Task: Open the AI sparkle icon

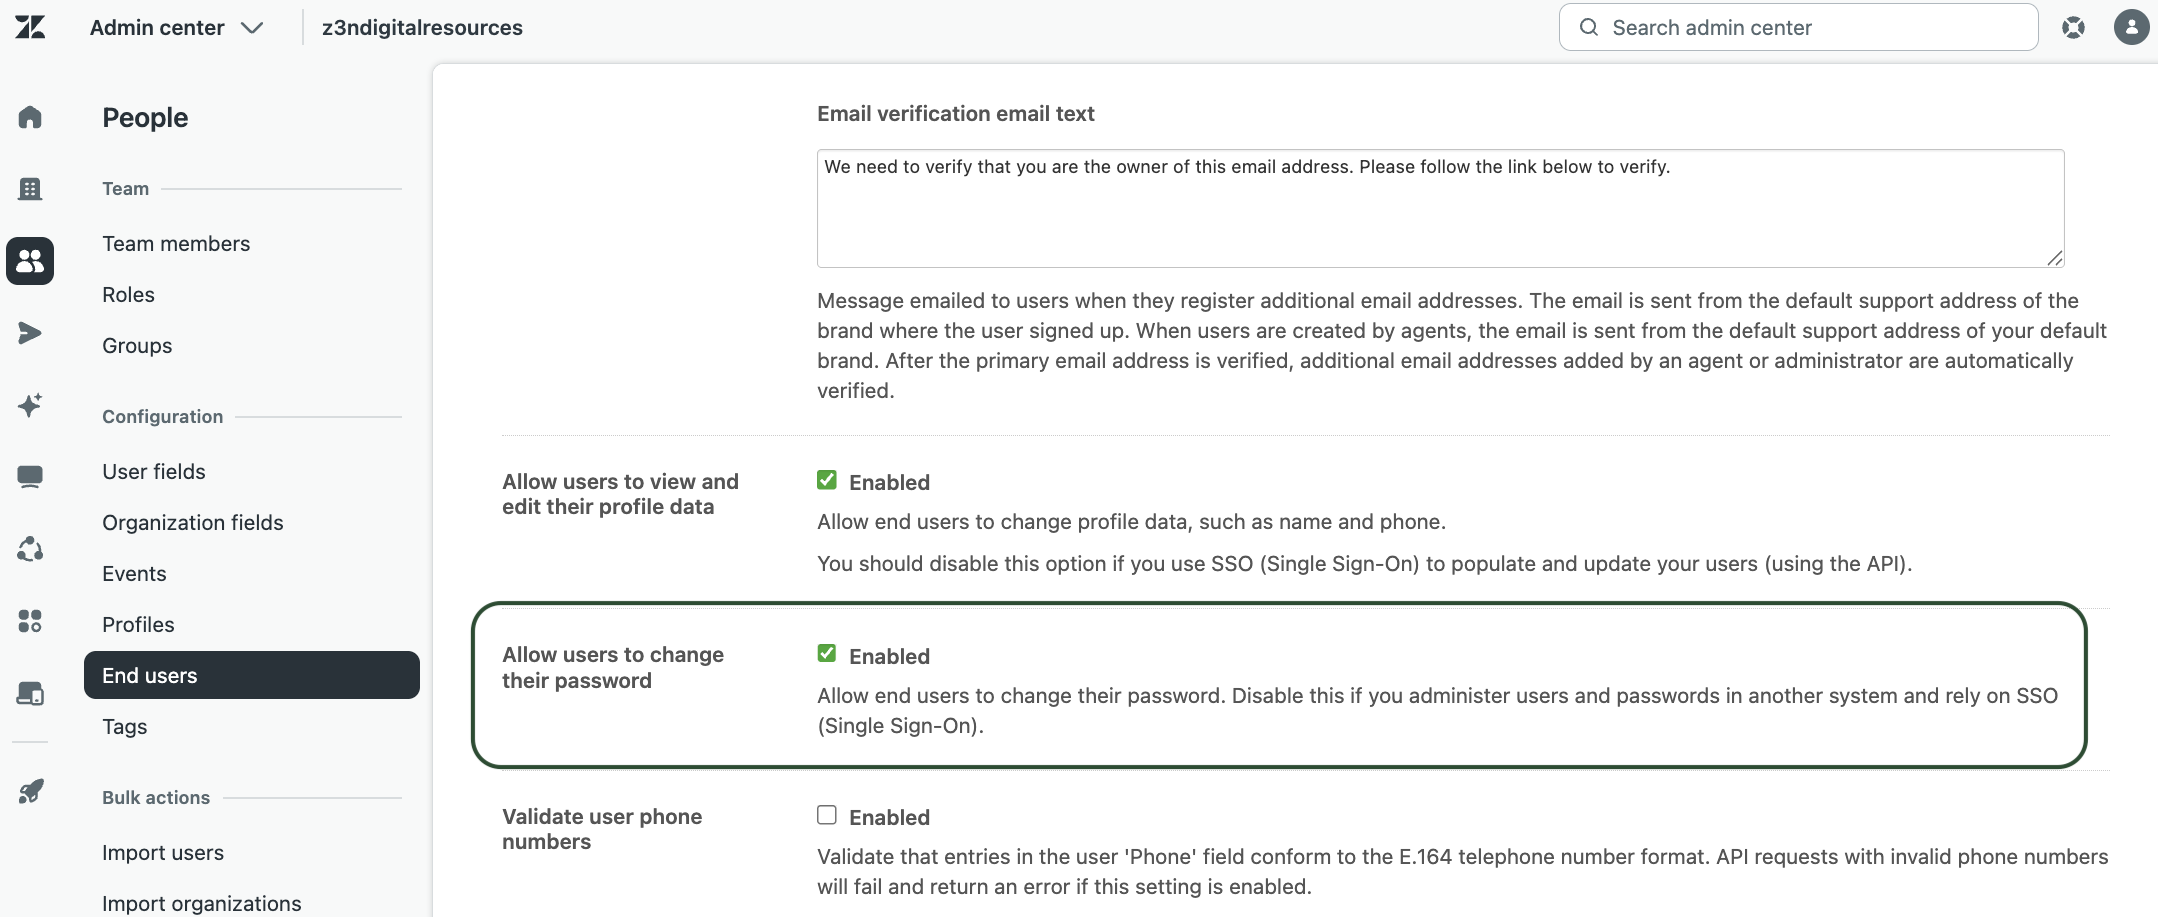Action: click(x=30, y=405)
